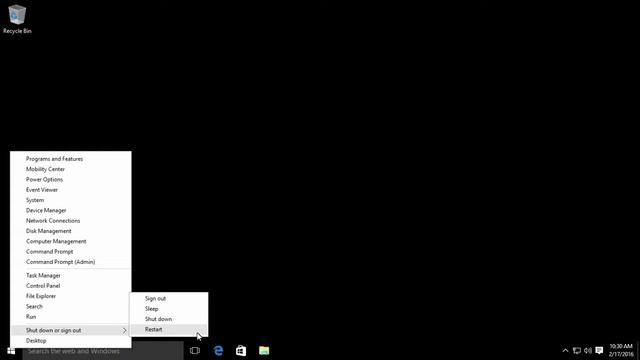
Task: Launch Microsoft Edge from the taskbar
Action: point(218,351)
